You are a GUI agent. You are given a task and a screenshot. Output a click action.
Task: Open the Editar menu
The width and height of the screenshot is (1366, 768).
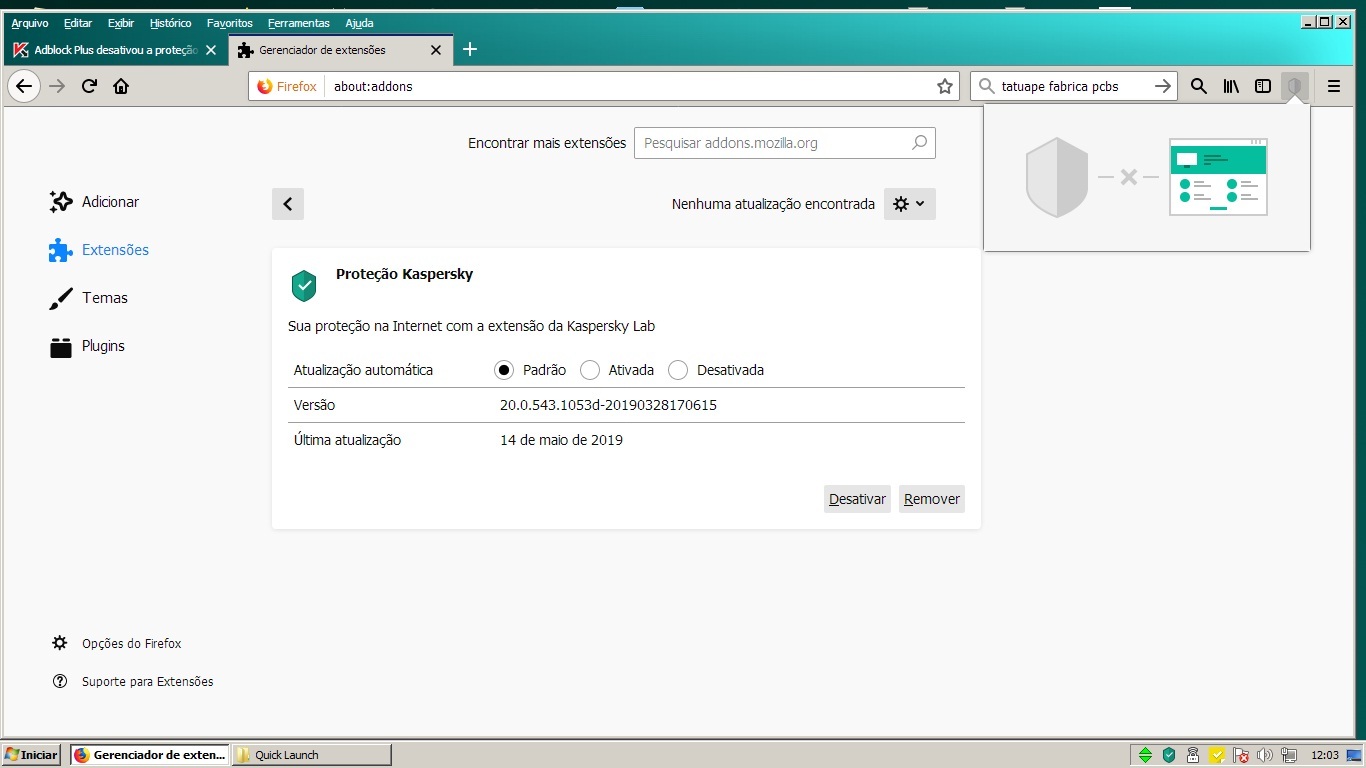pos(78,23)
